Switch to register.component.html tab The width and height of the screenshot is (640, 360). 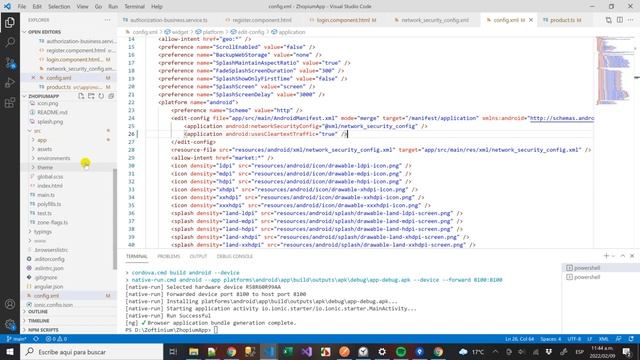point(262,20)
